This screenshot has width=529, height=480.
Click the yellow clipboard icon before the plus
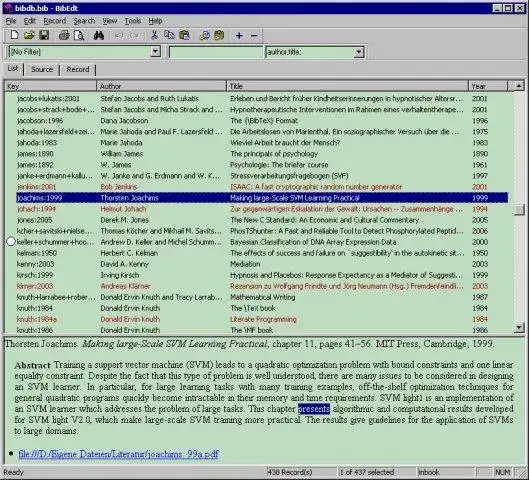tap(219, 35)
